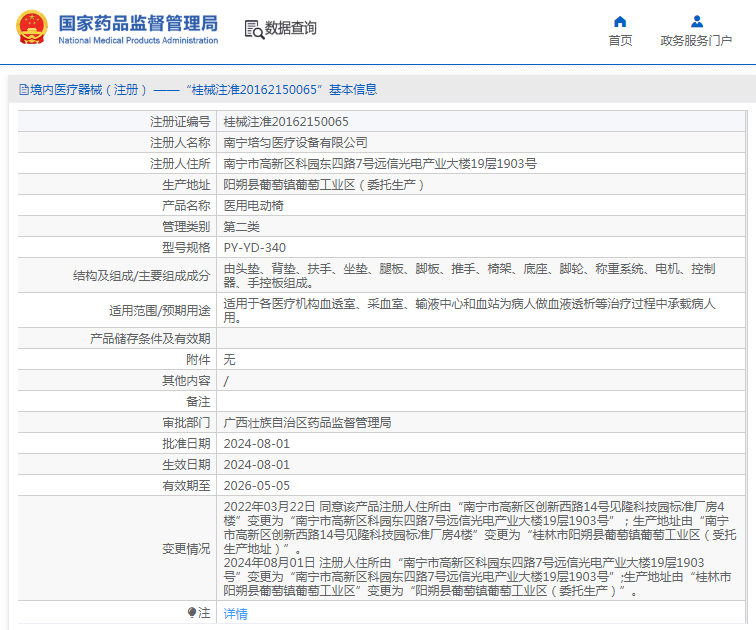Select effective date value in 生效日期 row
Viewport: 756px width, 630px height.
(x=256, y=465)
